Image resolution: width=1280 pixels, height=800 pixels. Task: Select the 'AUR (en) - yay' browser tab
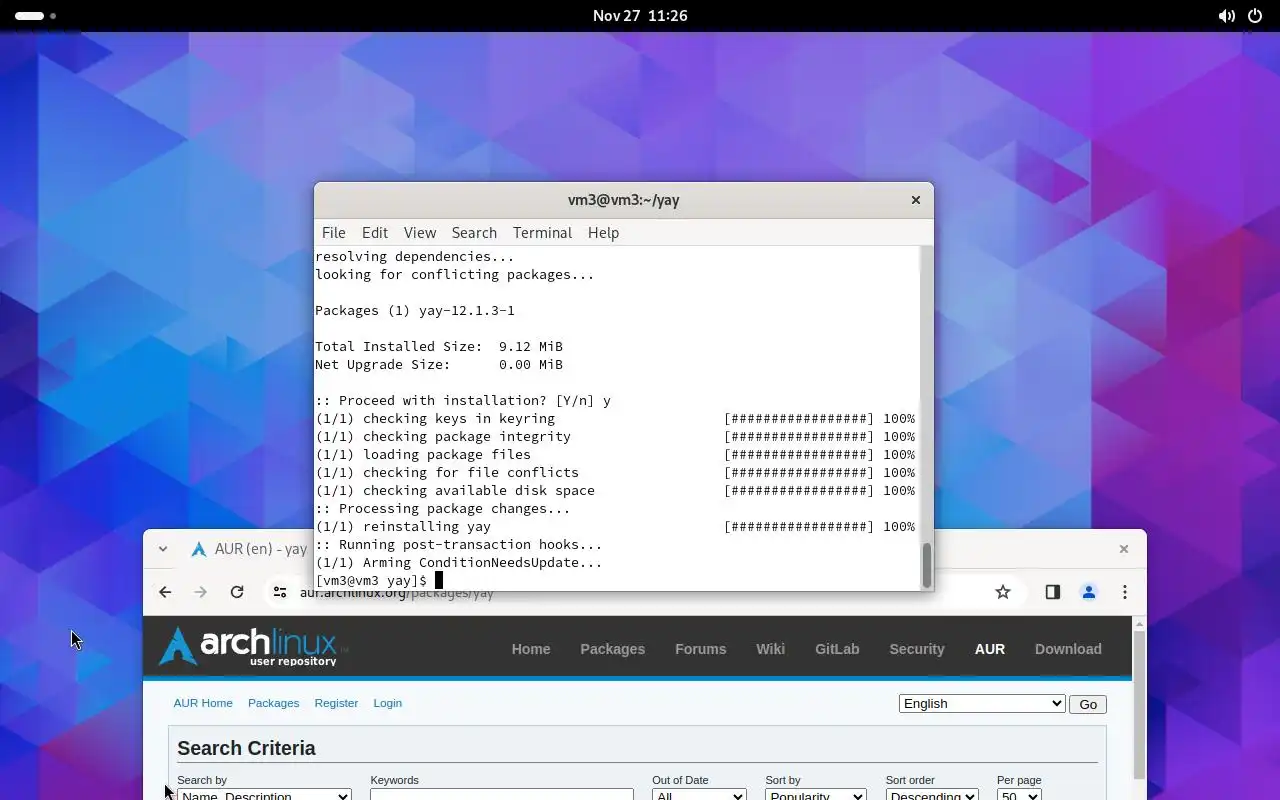coord(250,549)
